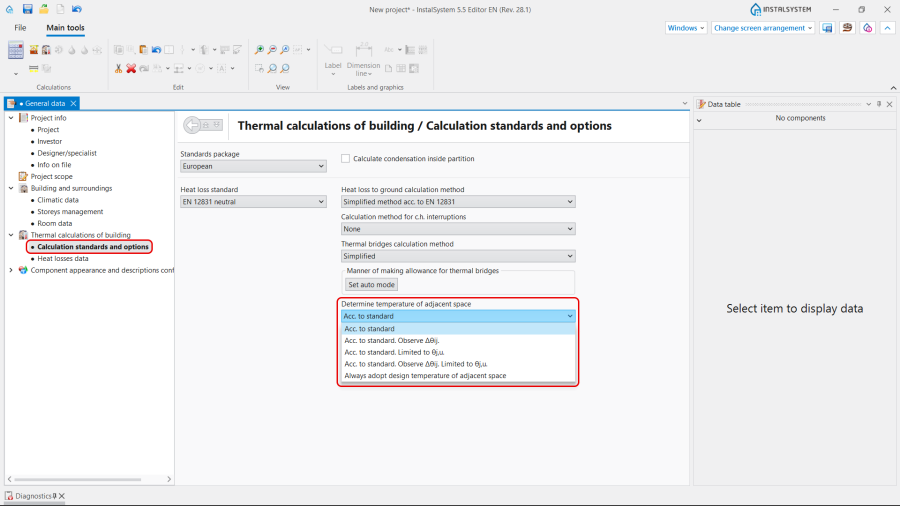Image resolution: width=900 pixels, height=506 pixels.
Task: Open the large Calculations grid icon
Action: 15,50
